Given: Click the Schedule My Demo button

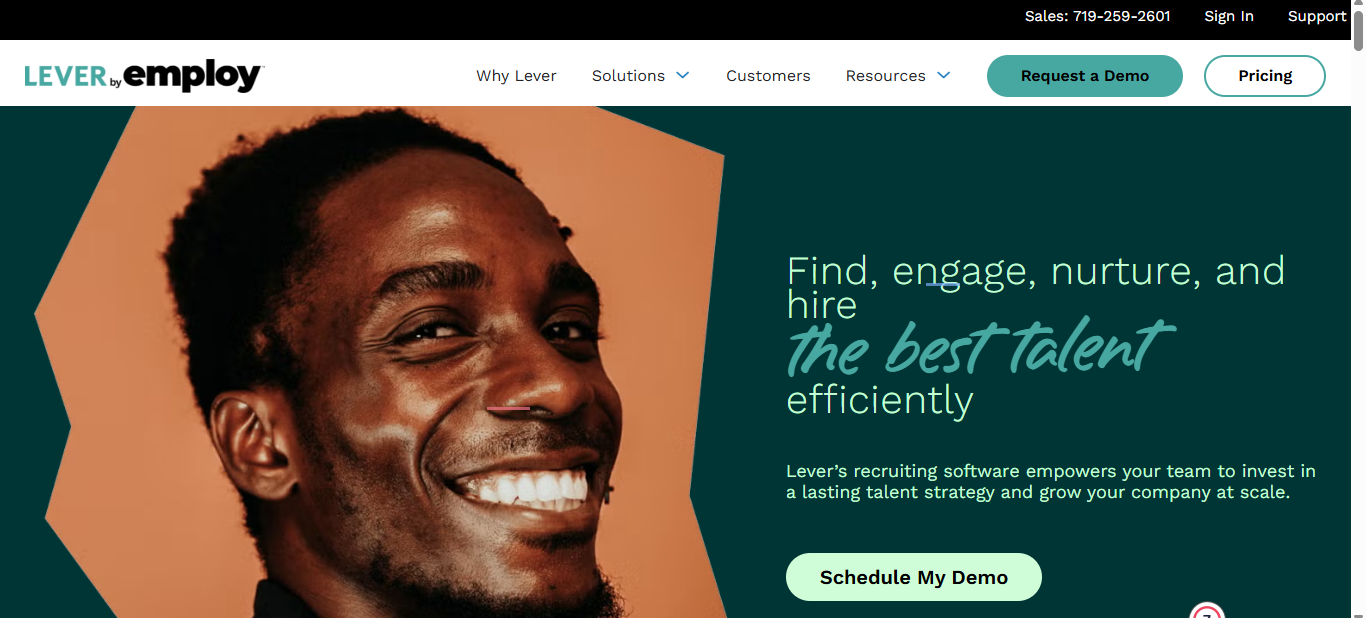Looking at the screenshot, I should (914, 577).
